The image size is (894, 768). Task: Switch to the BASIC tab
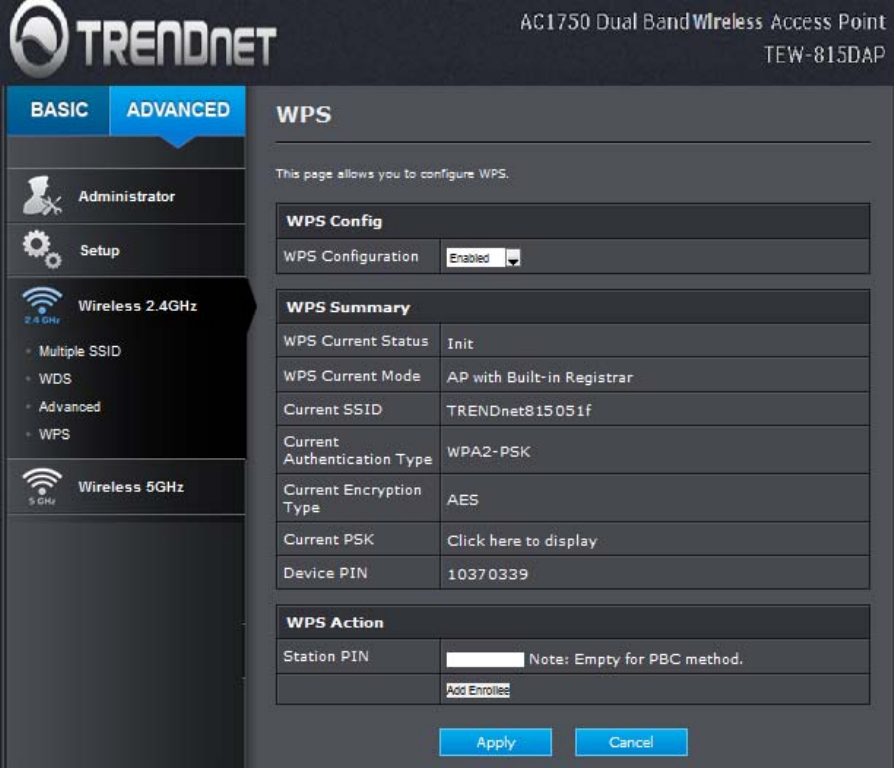pos(59,109)
